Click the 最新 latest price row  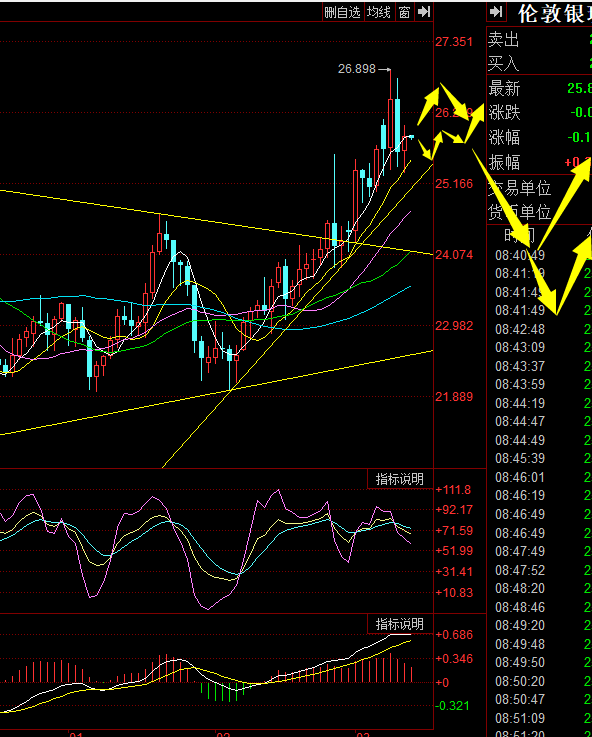[x=539, y=88]
